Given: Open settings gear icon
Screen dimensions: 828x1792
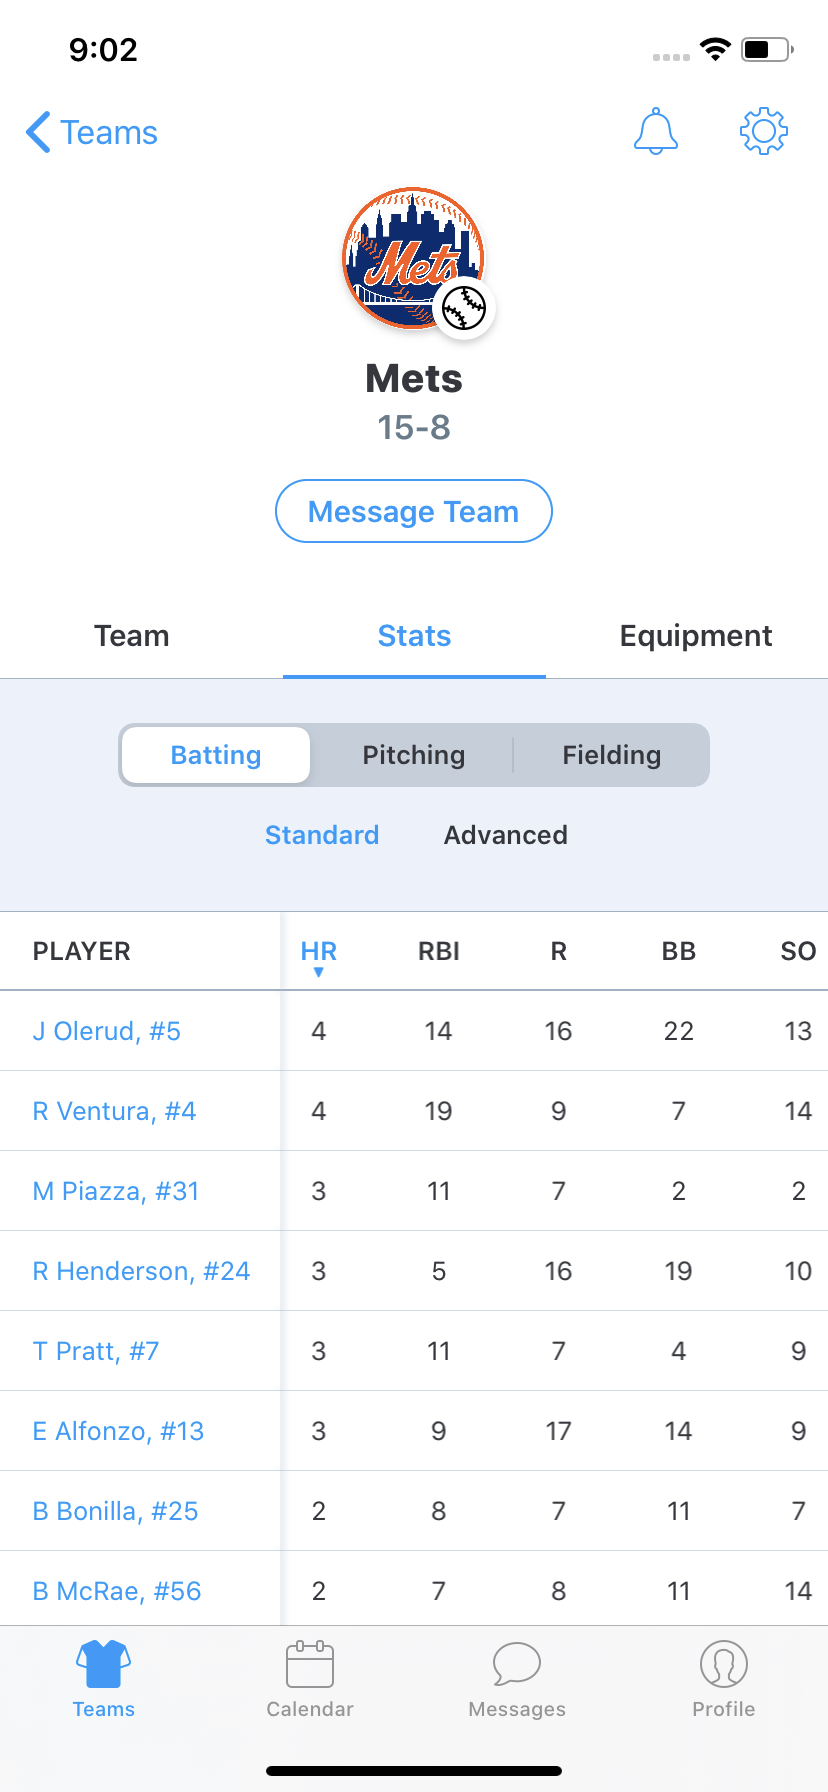Looking at the screenshot, I should (x=764, y=131).
